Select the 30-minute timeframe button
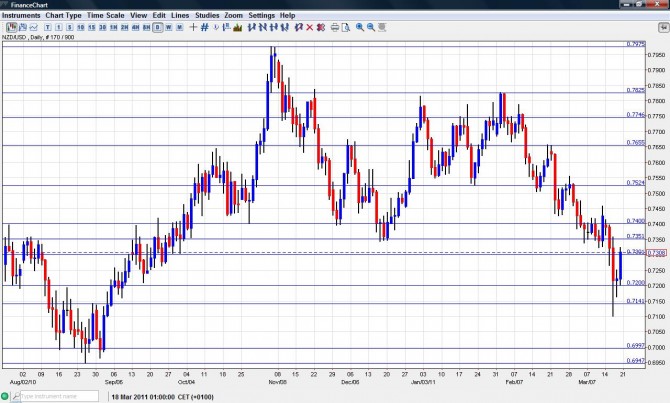670x403 pixels. (x=103, y=27)
